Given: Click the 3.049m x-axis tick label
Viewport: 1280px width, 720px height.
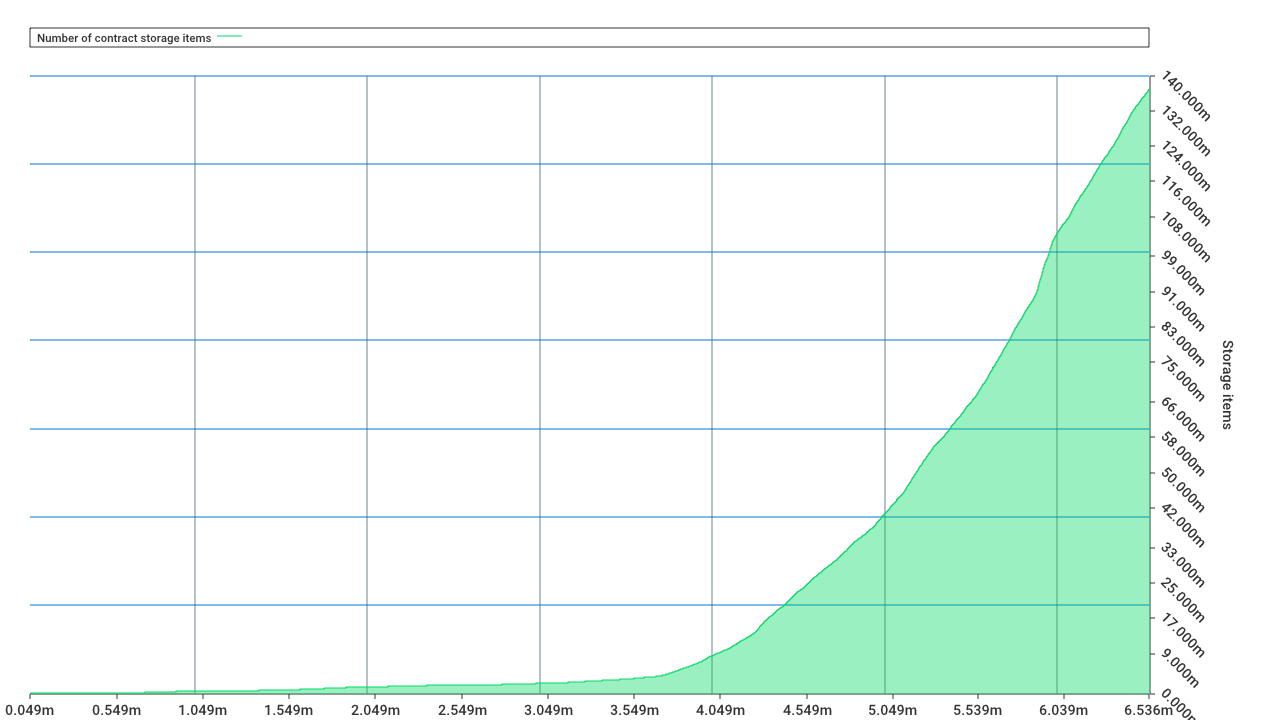Looking at the screenshot, I should click(547, 710).
